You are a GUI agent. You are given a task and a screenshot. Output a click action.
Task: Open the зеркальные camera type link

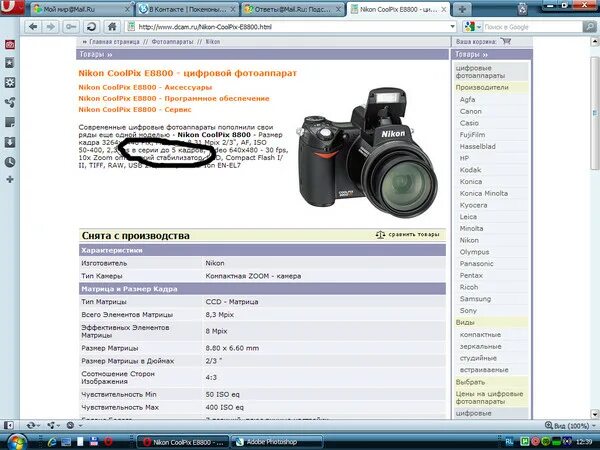(x=481, y=346)
